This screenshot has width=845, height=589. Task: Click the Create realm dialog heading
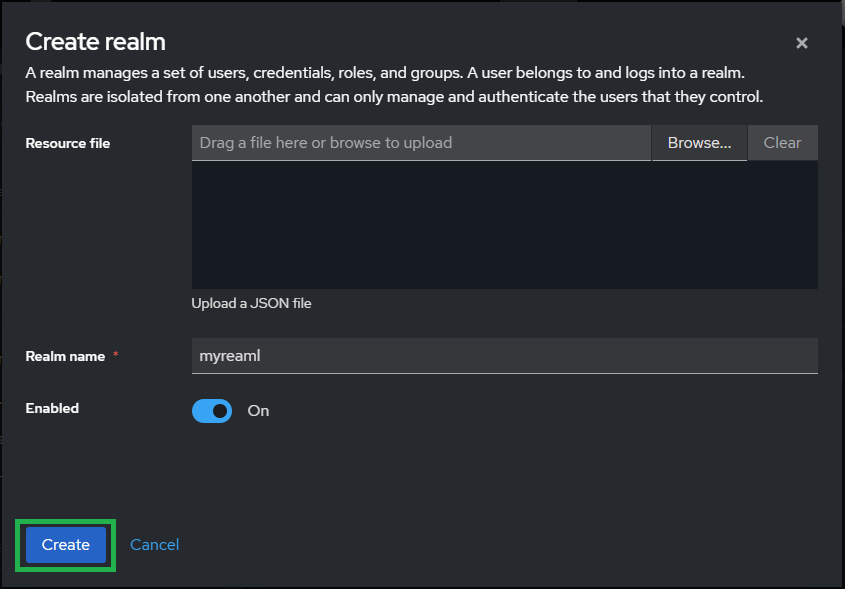(x=95, y=41)
